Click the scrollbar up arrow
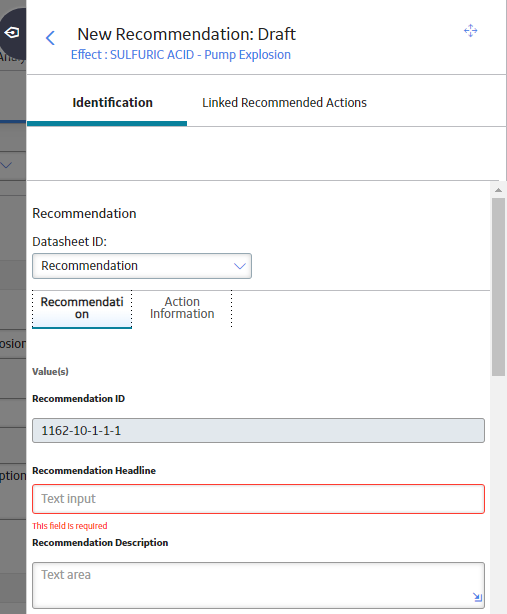 pos(498,190)
